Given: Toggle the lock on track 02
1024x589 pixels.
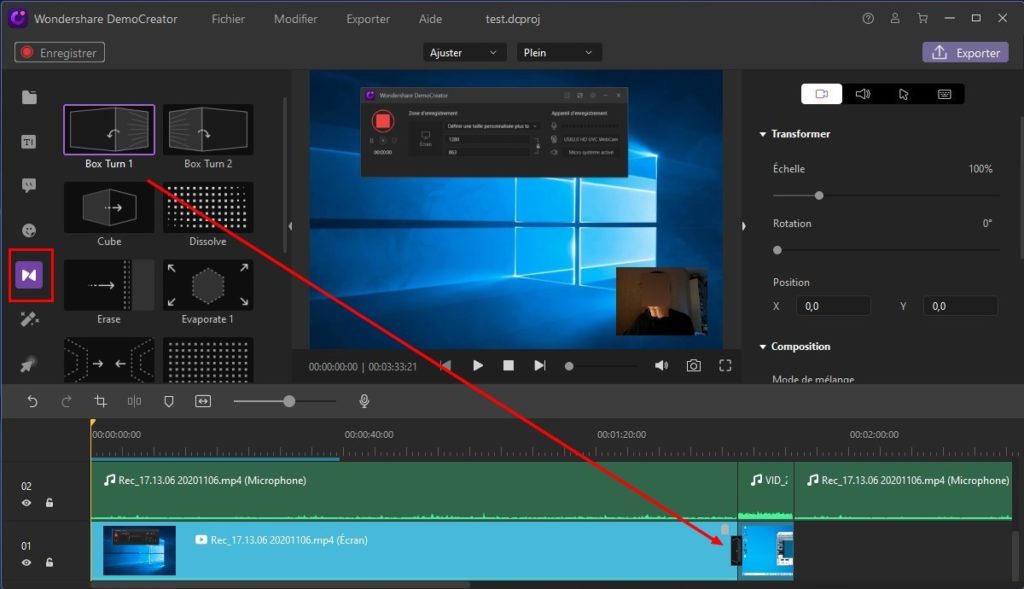Looking at the screenshot, I should (49, 503).
